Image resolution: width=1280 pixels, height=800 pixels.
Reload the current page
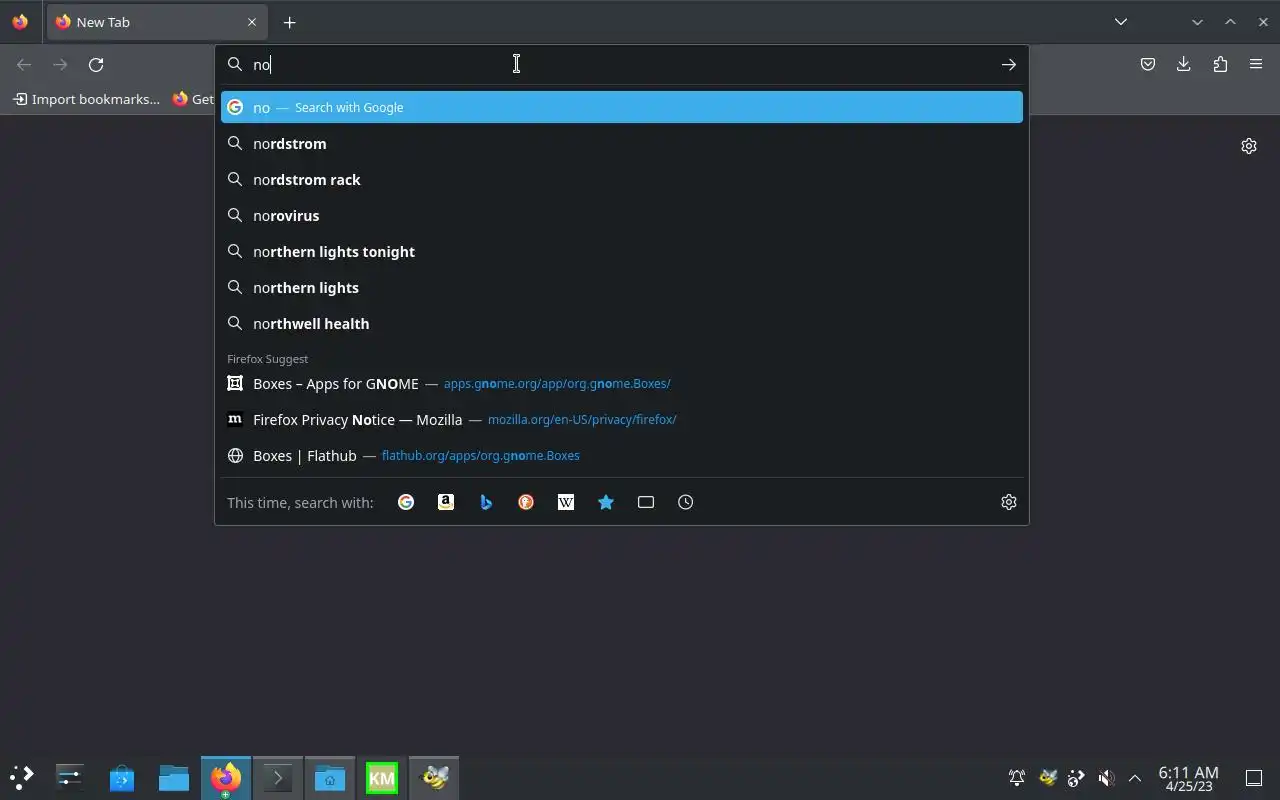click(x=96, y=65)
